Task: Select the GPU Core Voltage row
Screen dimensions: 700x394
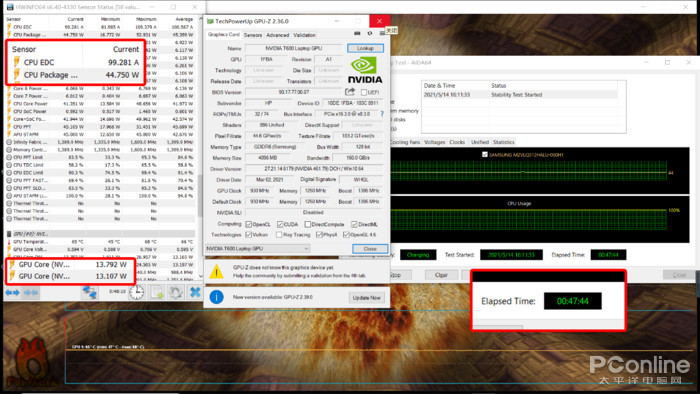Action: [x=100, y=249]
